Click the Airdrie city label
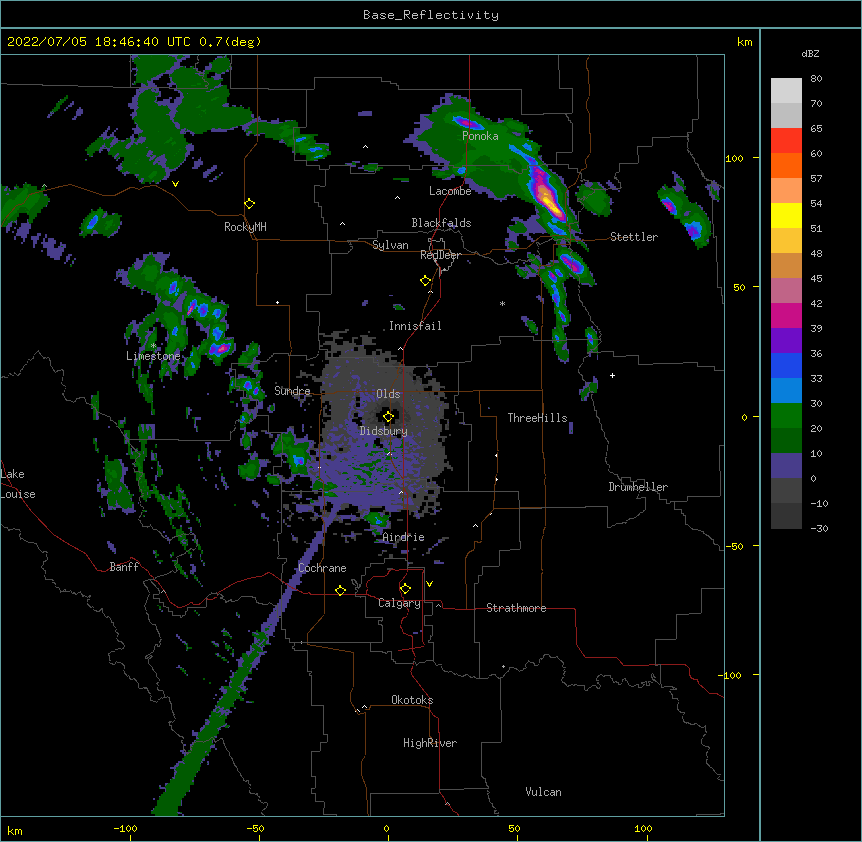862x842 pixels. (x=404, y=537)
